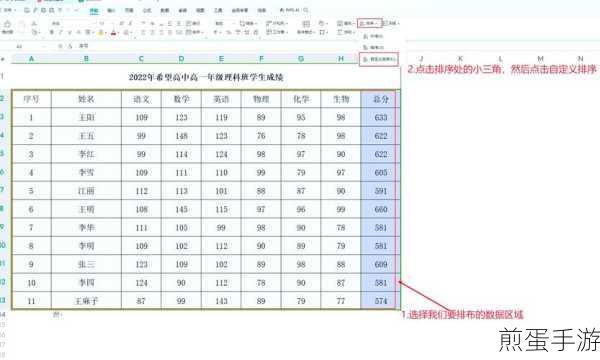The image size is (600, 360).
Task: Select row 13 header
Action: coord(3,300)
